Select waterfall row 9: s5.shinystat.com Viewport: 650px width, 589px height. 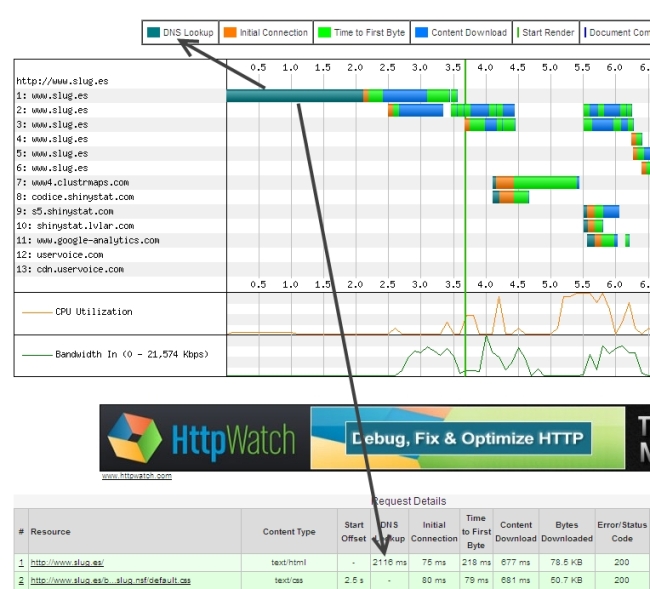[65, 211]
